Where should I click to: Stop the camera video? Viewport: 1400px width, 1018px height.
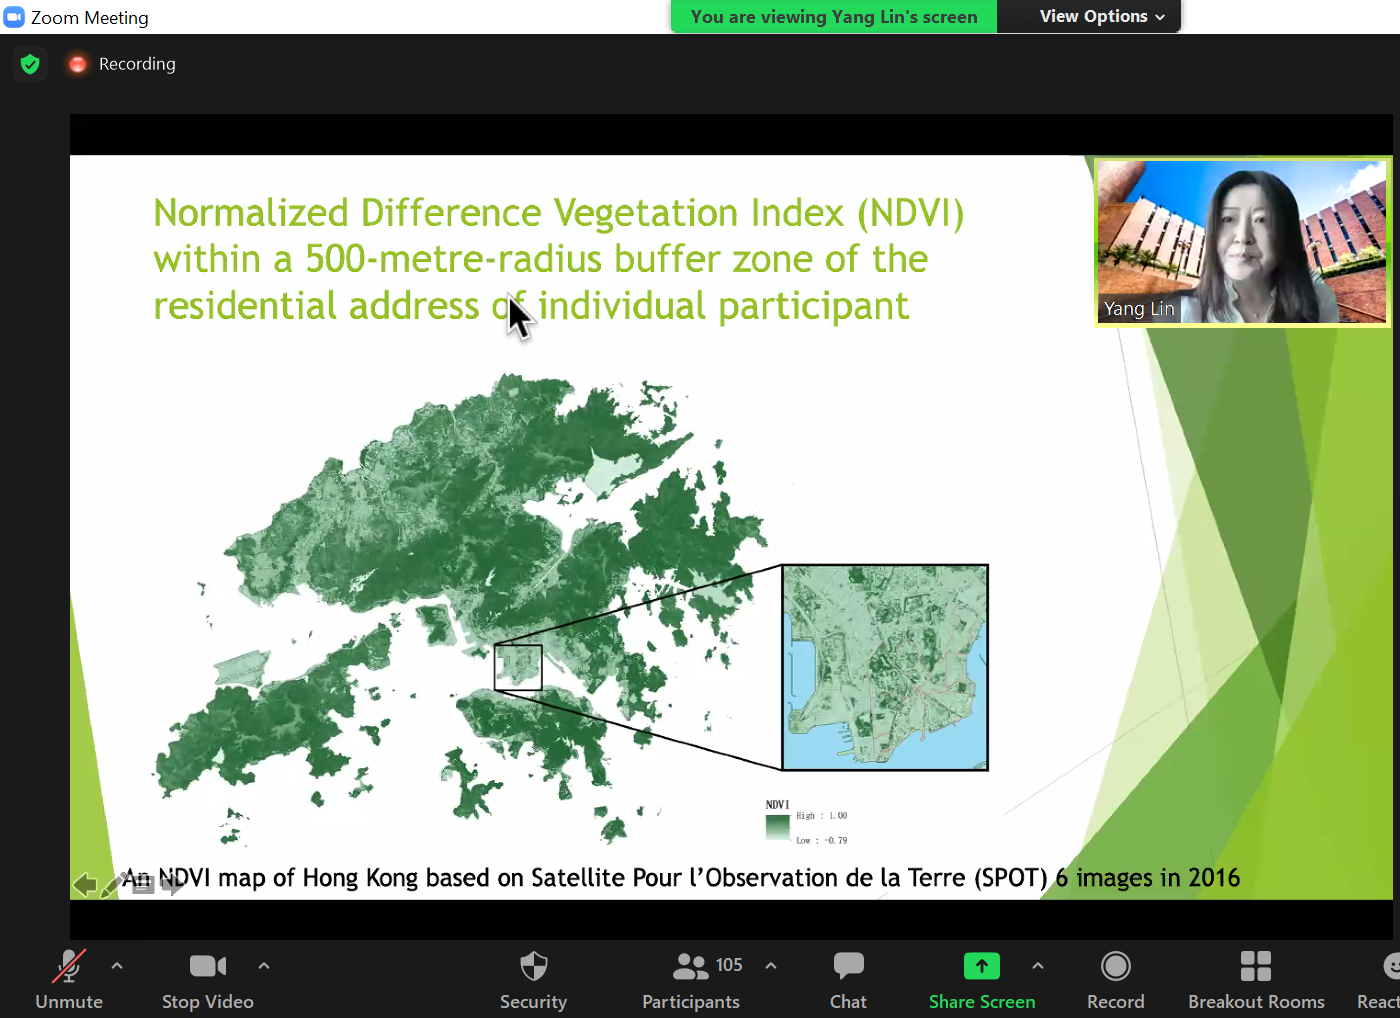(207, 979)
